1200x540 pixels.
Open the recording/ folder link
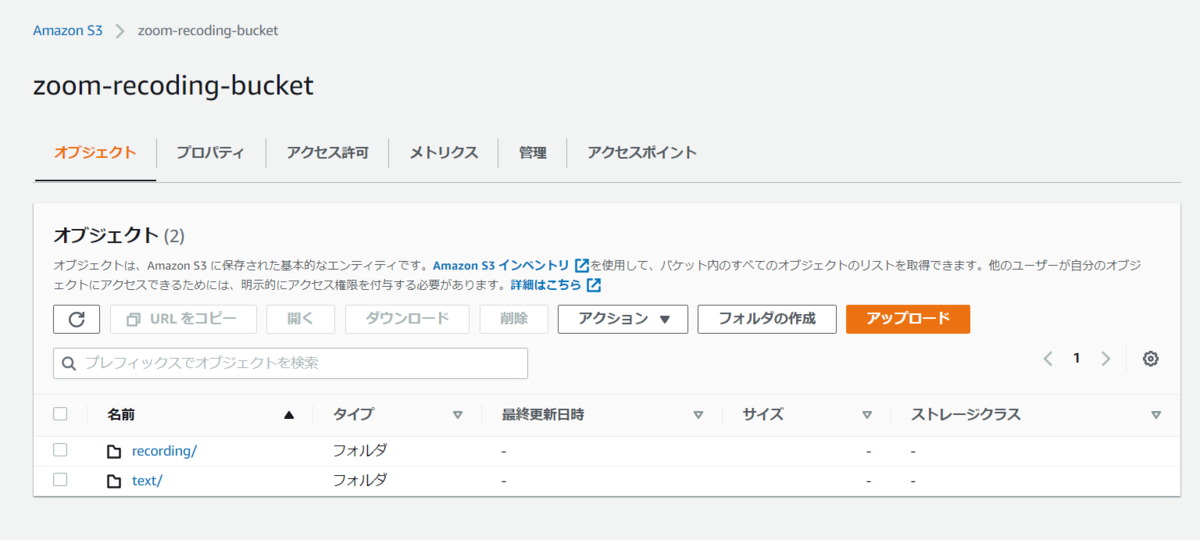coord(164,451)
